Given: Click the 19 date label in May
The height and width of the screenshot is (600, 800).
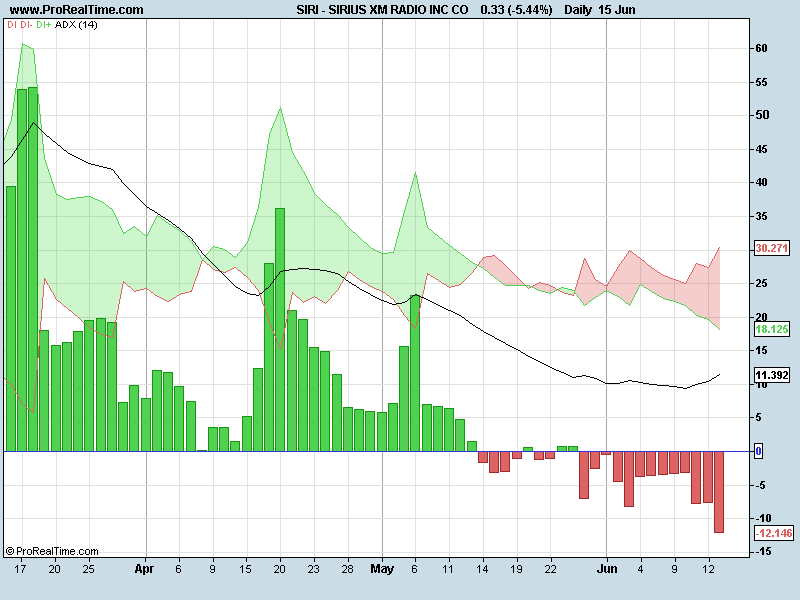Looking at the screenshot, I should (x=516, y=569).
